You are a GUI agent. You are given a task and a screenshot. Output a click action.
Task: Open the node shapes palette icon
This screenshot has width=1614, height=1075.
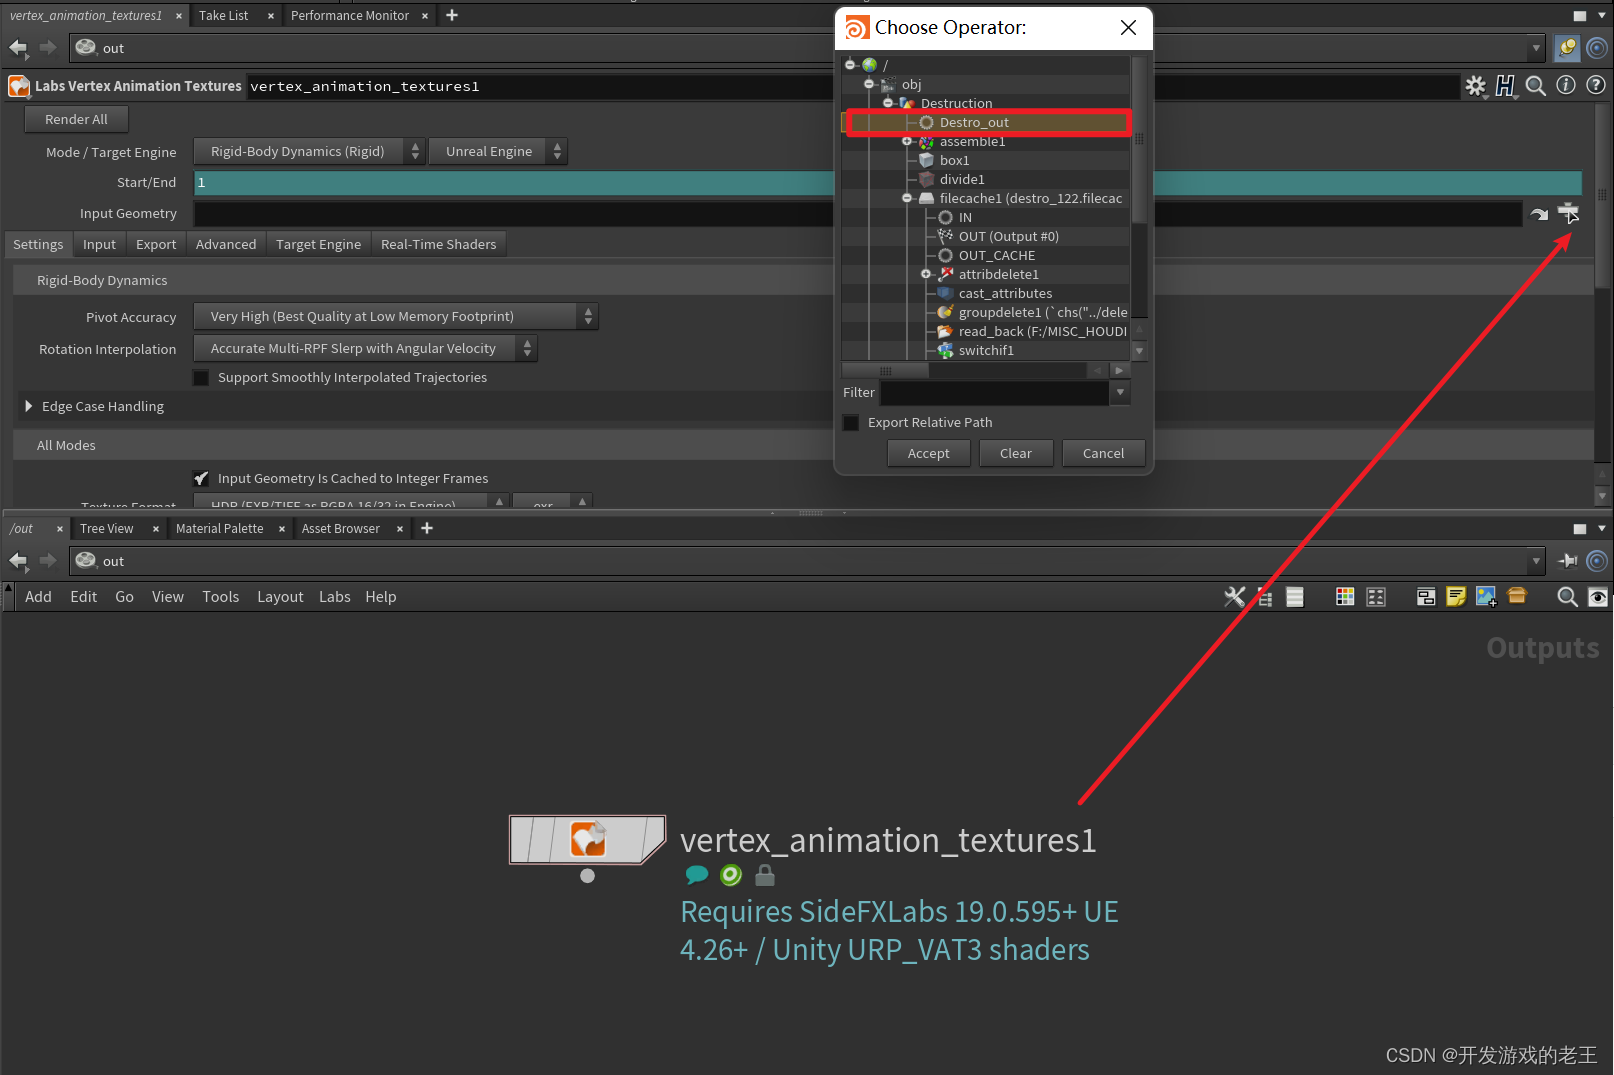click(x=1376, y=597)
